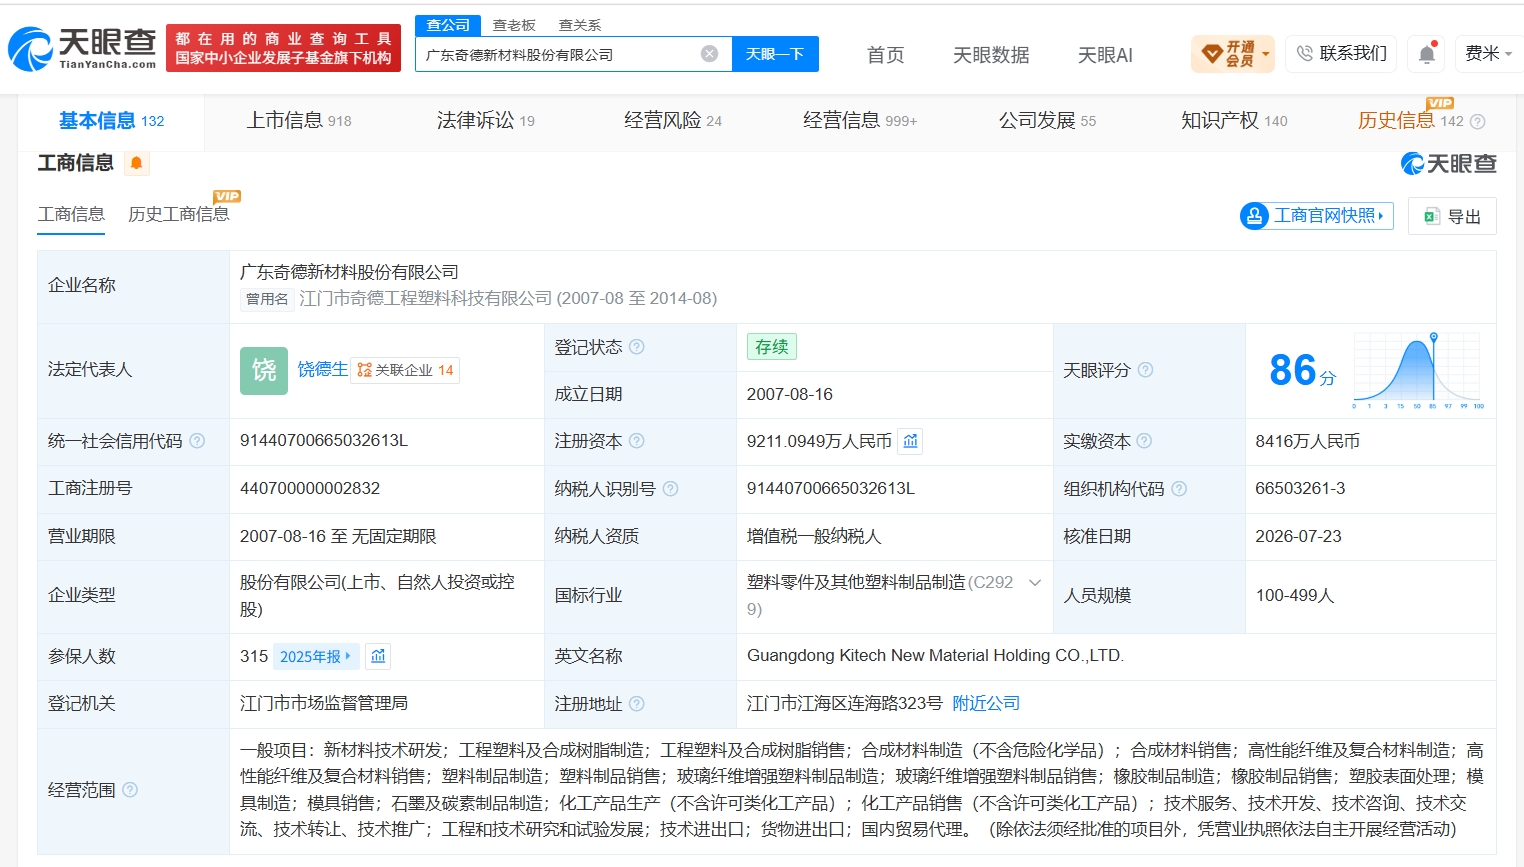This screenshot has width=1524, height=867.
Task: Click the orange alert bell beside 工商信息
Action: (x=137, y=163)
